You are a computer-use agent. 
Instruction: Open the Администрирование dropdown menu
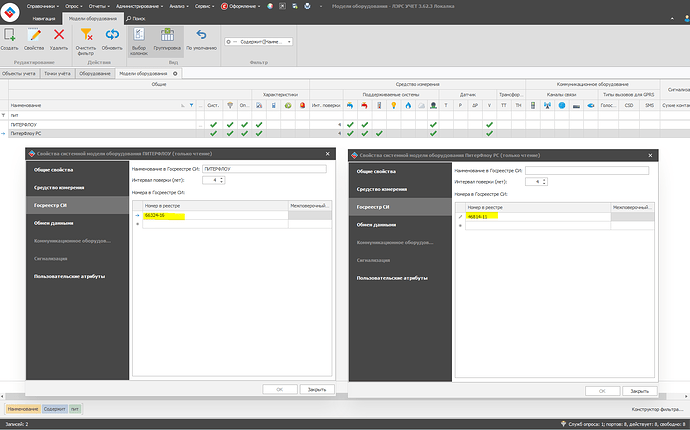(x=139, y=6)
